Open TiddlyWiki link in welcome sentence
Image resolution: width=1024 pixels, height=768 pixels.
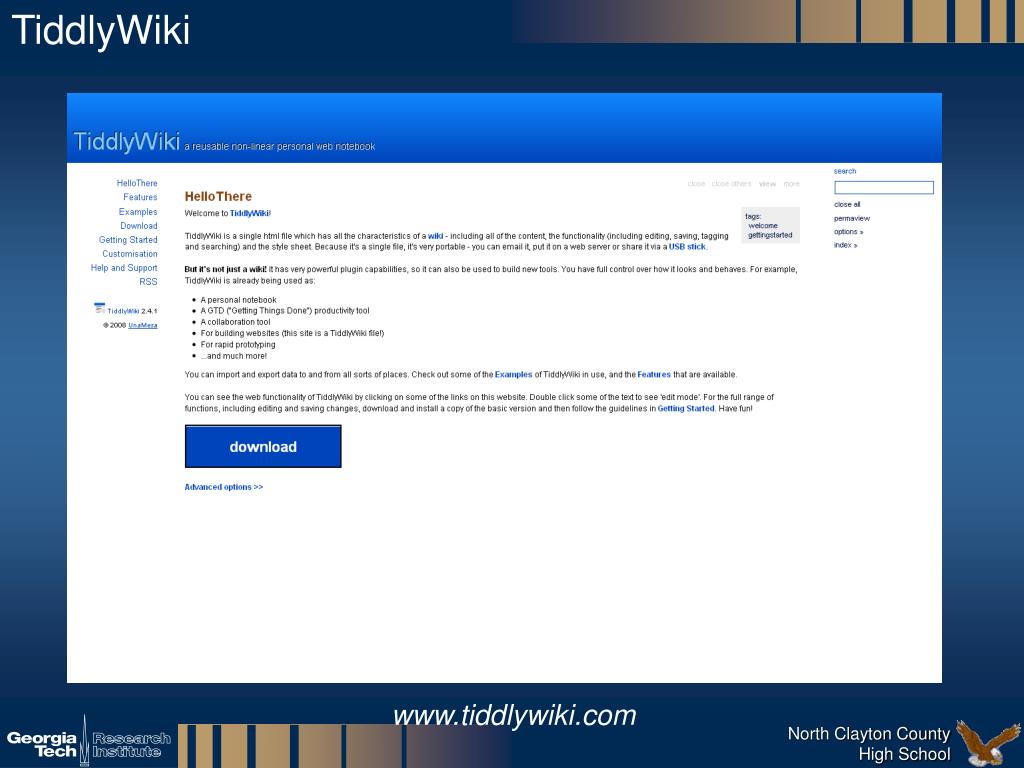click(x=249, y=214)
